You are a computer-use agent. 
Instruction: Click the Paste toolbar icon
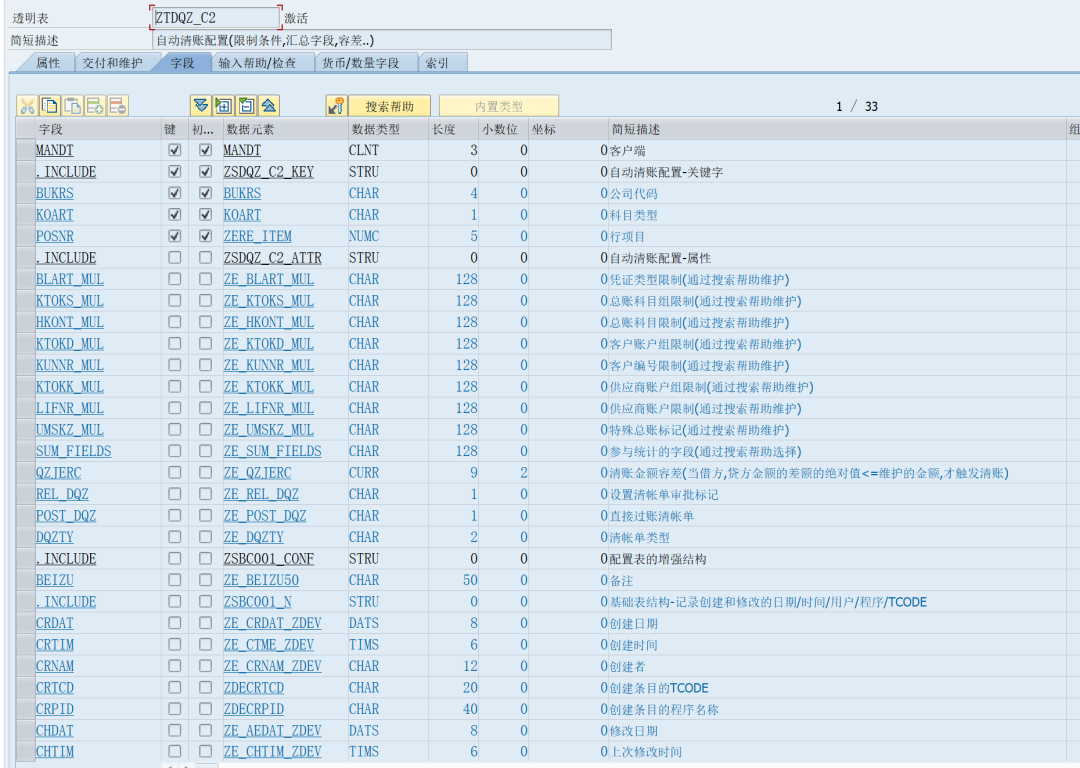[x=72, y=106]
